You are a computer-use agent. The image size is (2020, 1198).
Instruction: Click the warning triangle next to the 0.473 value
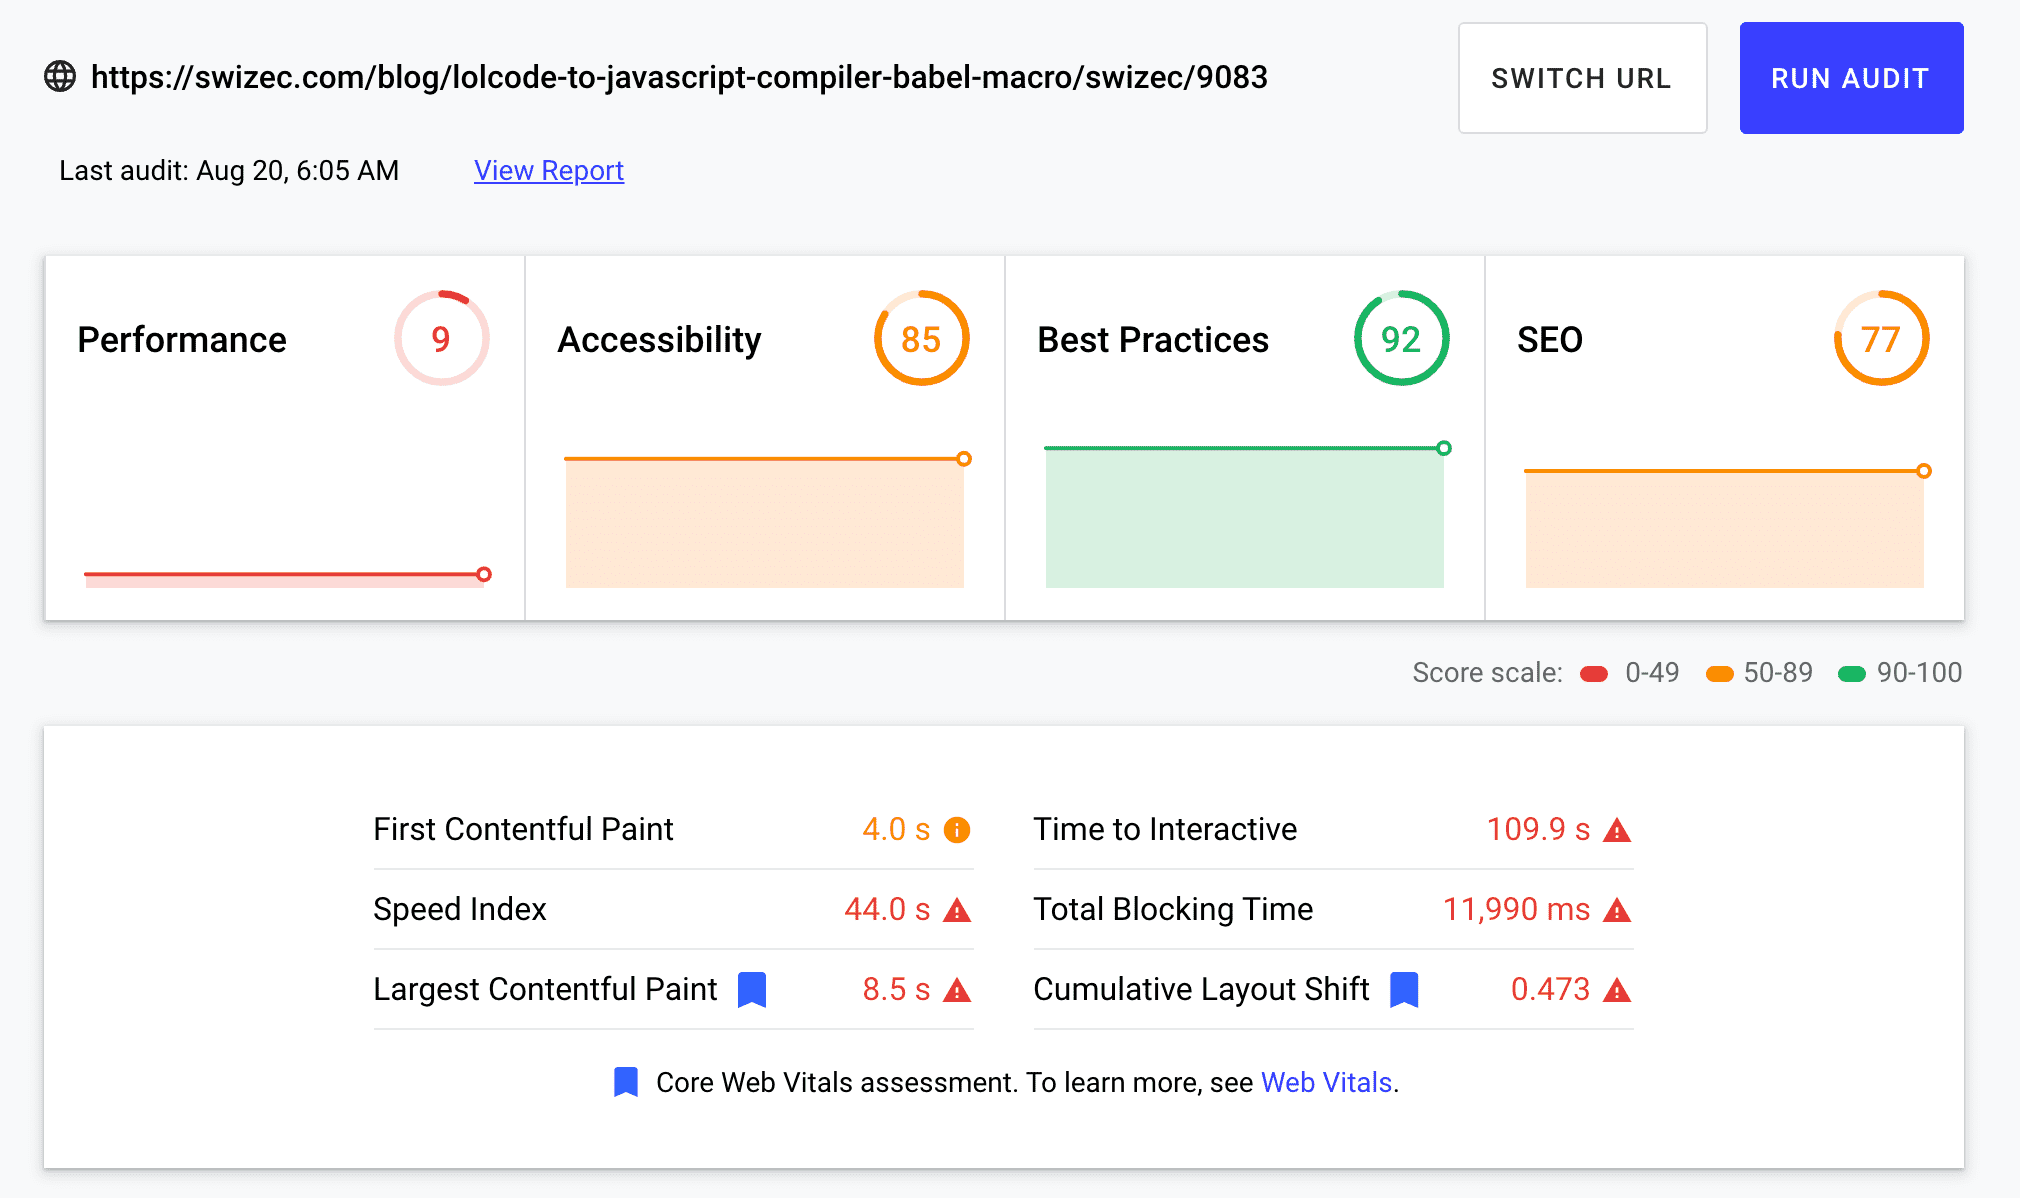click(1617, 990)
